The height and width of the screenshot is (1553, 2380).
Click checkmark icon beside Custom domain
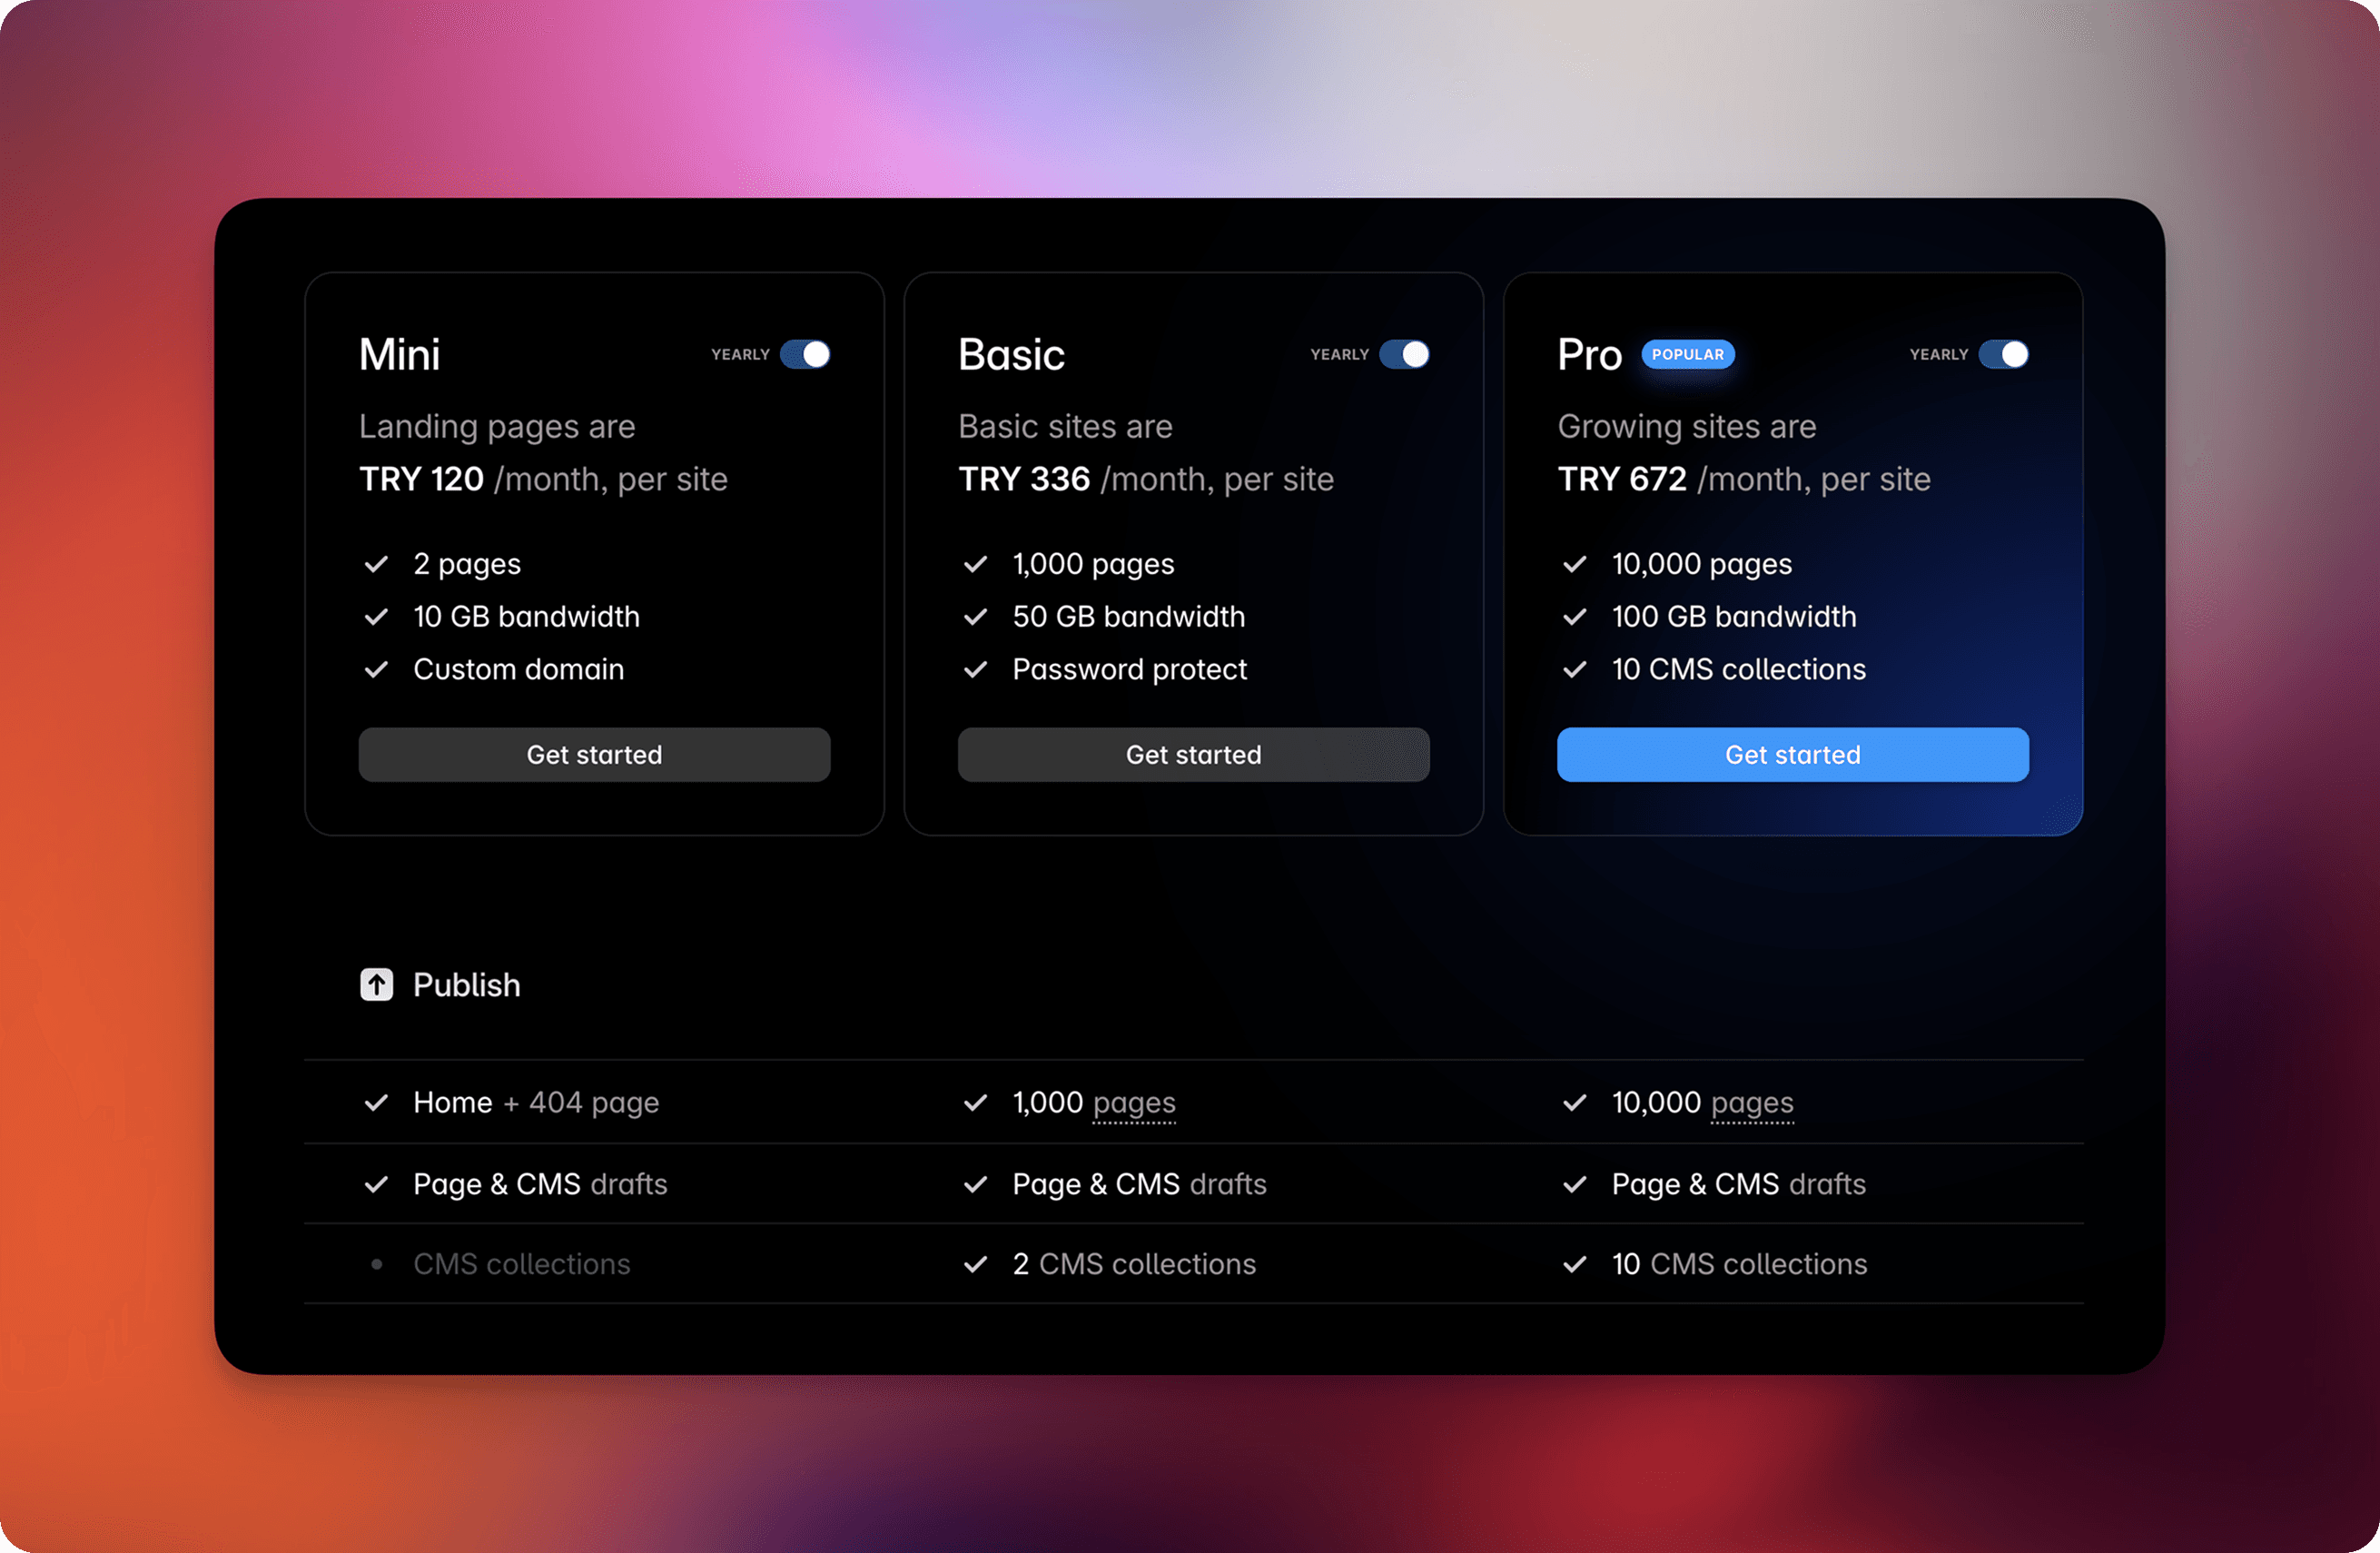point(376,670)
